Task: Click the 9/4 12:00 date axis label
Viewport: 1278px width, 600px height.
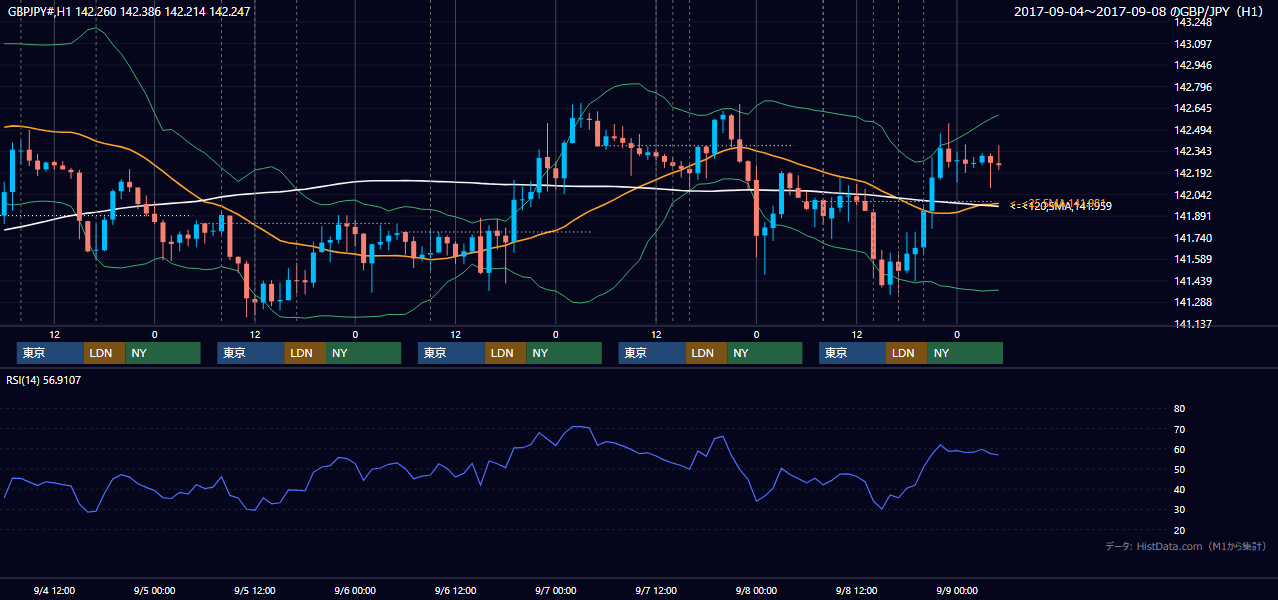Action: pos(54,590)
